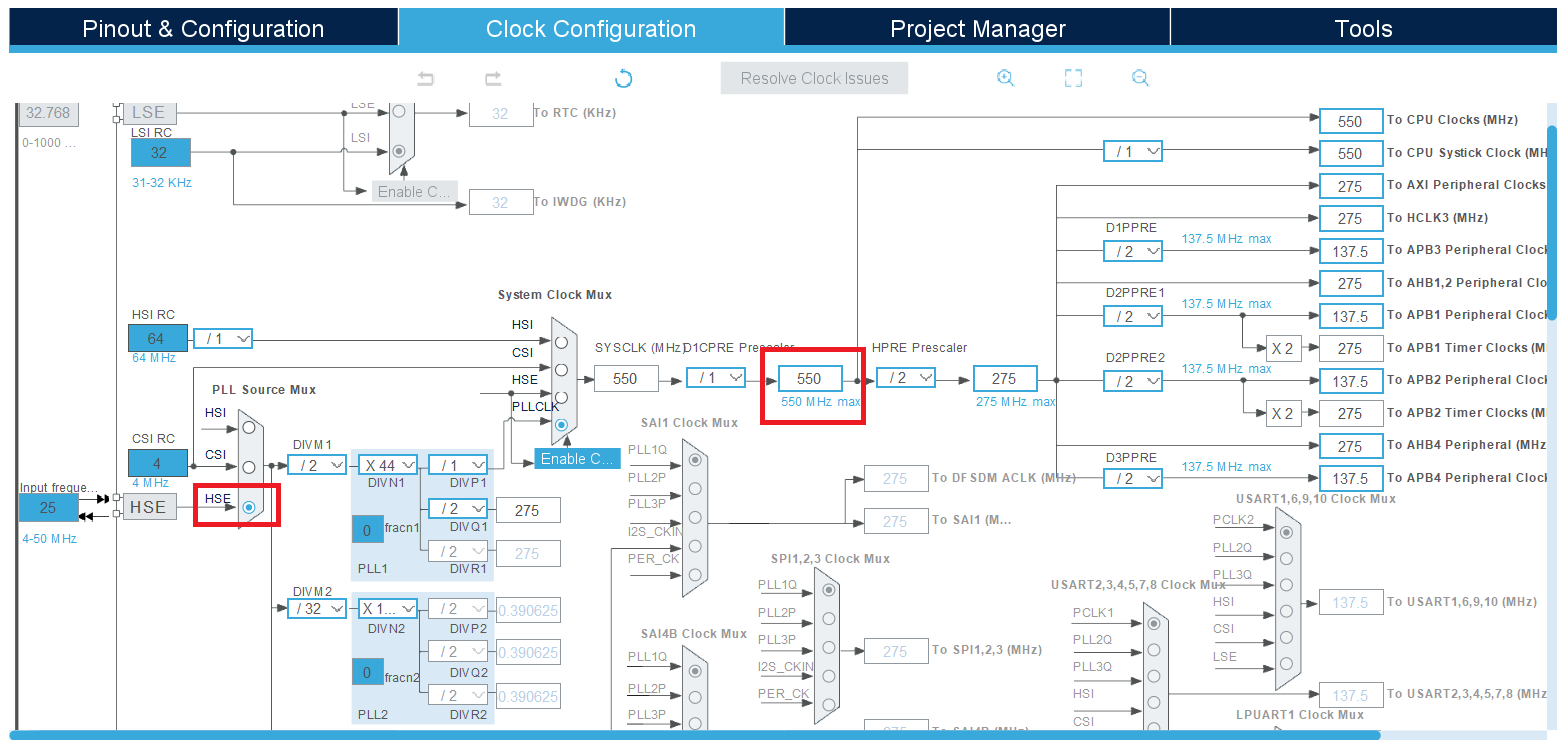This screenshot has width=1560, height=744.
Task: Click the Resolve Clock Issues button
Action: click(x=814, y=79)
